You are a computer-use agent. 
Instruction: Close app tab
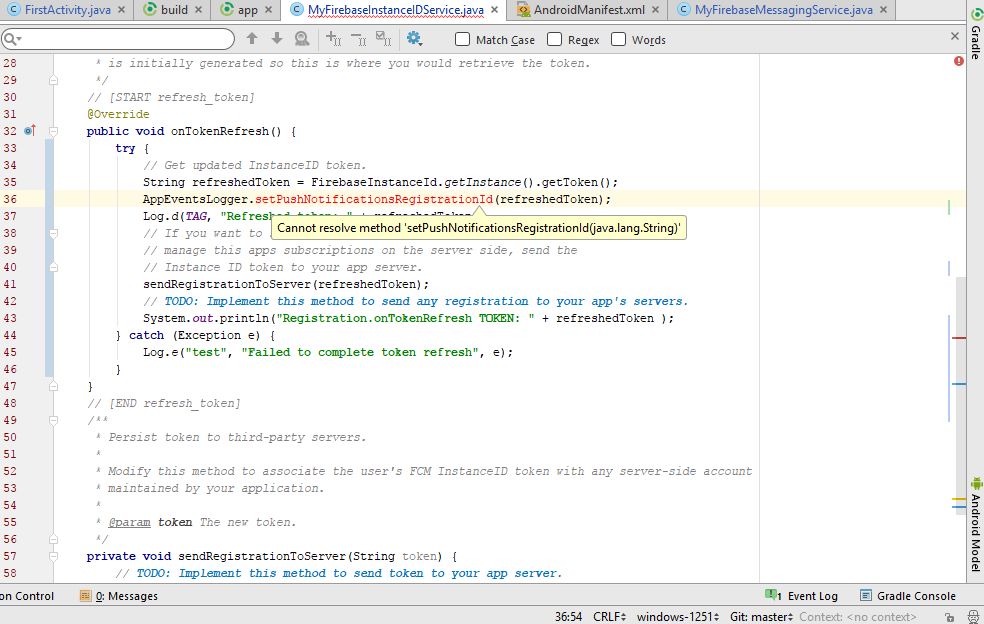pos(269,10)
